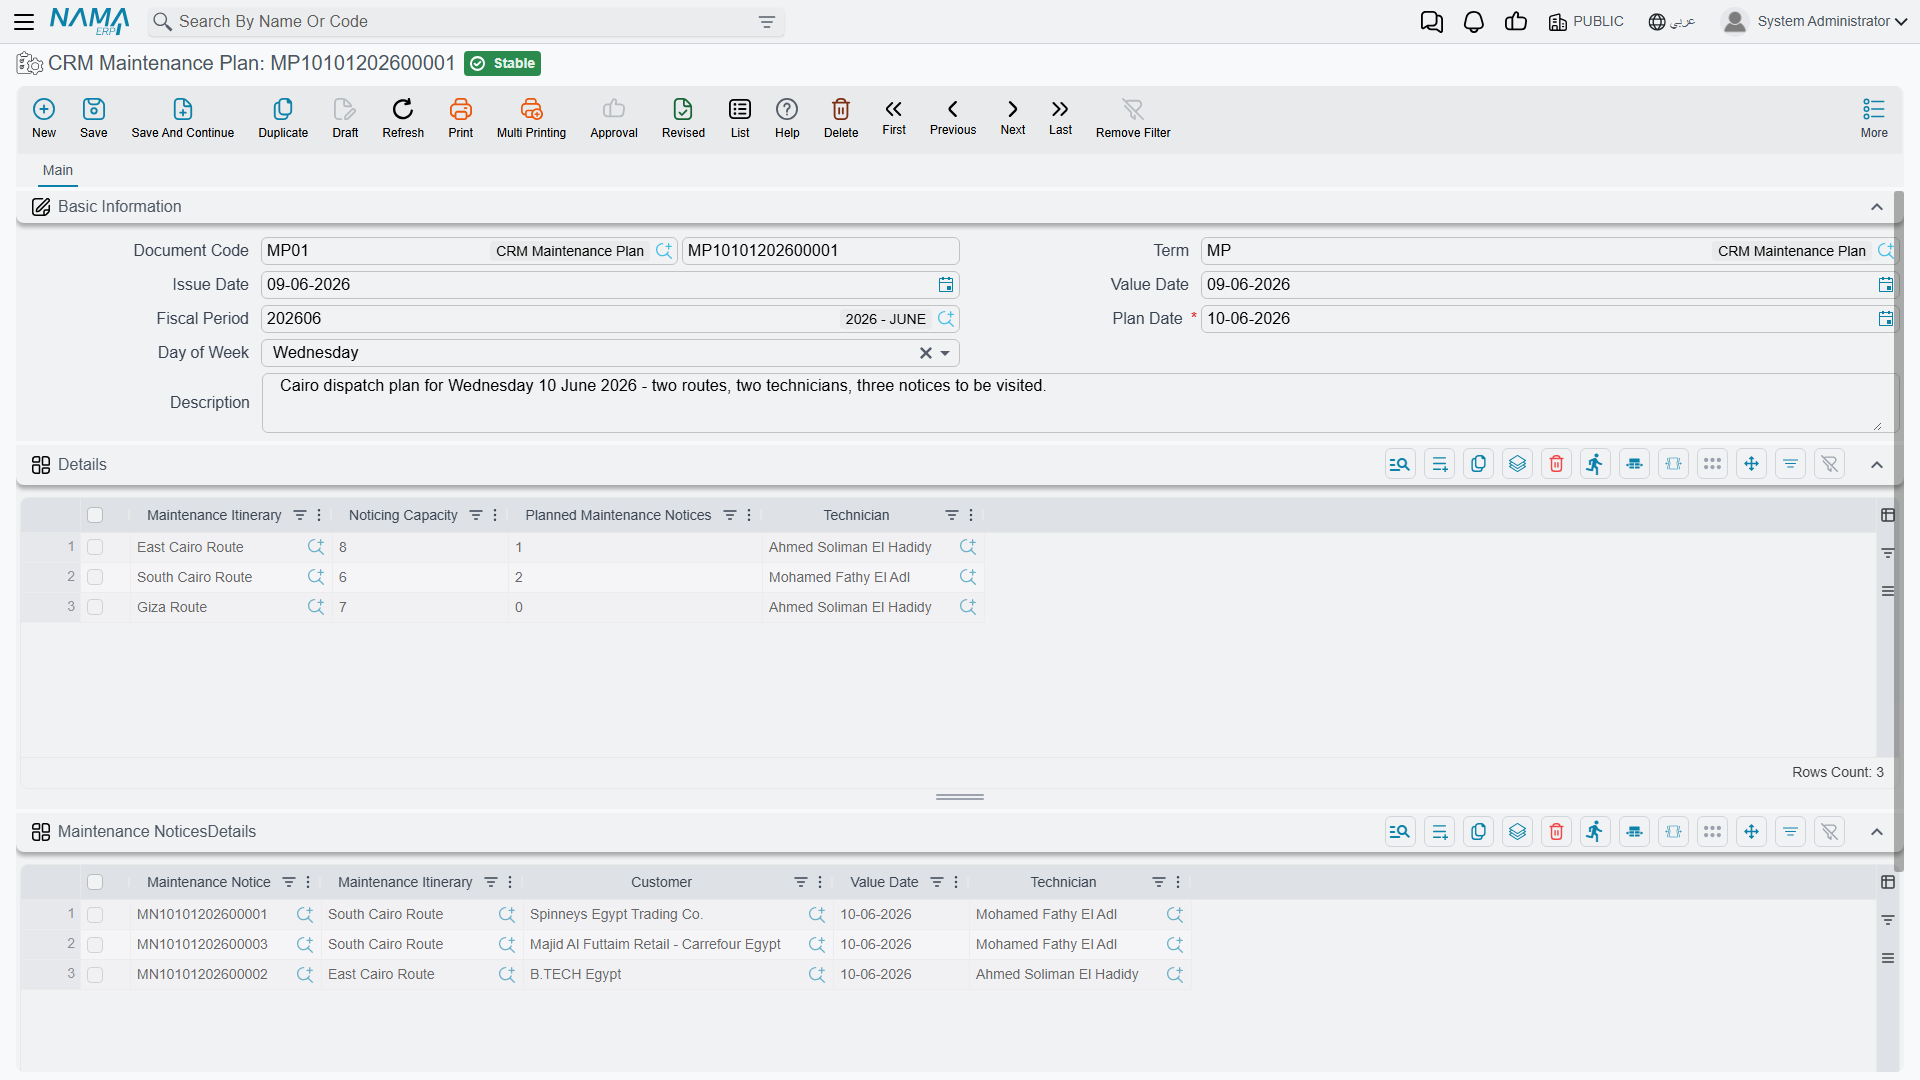1920x1080 pixels.
Task: Open search filter options dropdown
Action: click(x=767, y=22)
